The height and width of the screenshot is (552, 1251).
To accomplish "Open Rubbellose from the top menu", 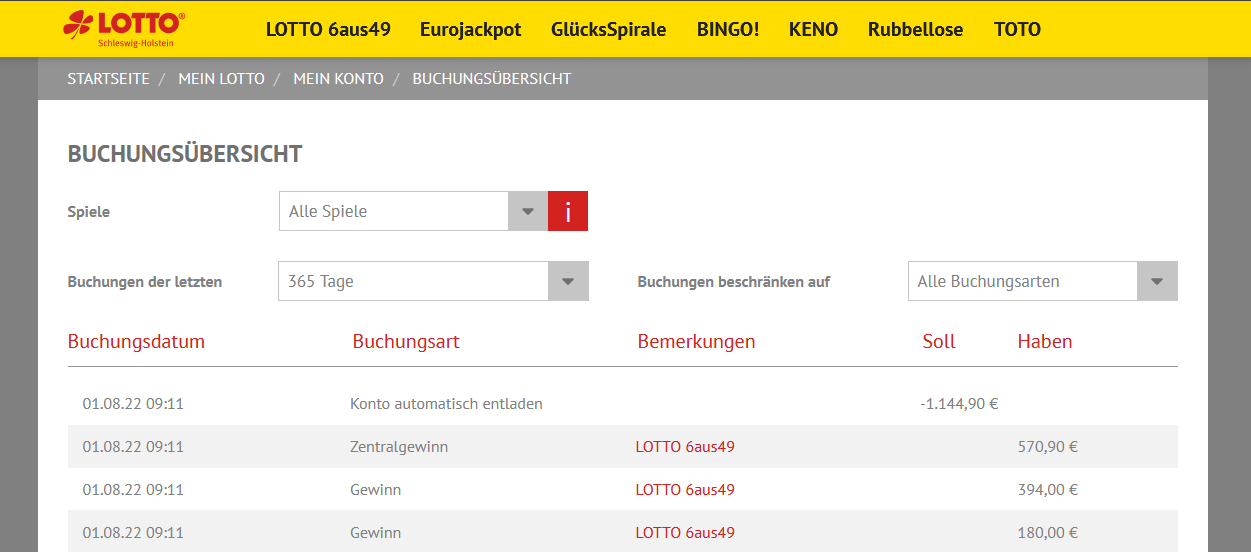I will (915, 29).
